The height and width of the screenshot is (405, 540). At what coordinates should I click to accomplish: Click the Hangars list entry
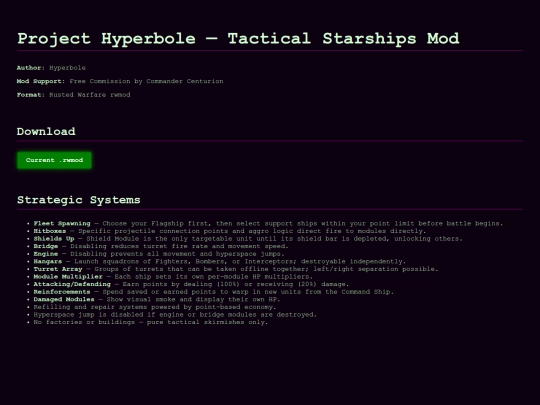click(220, 261)
